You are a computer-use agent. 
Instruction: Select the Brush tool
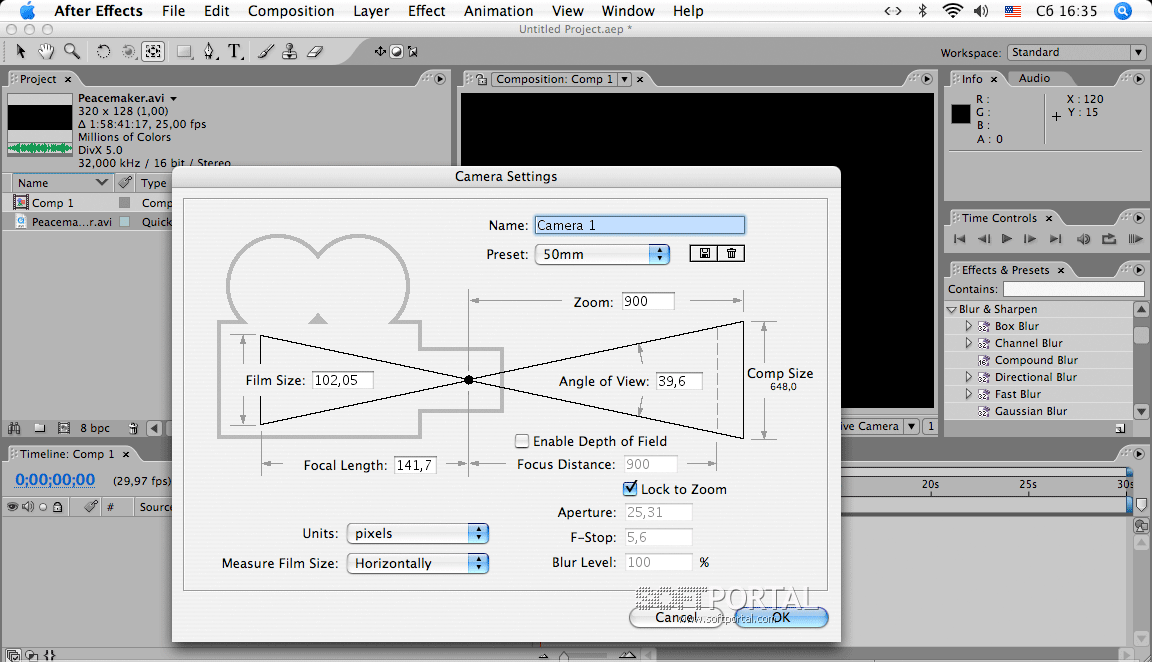(266, 51)
